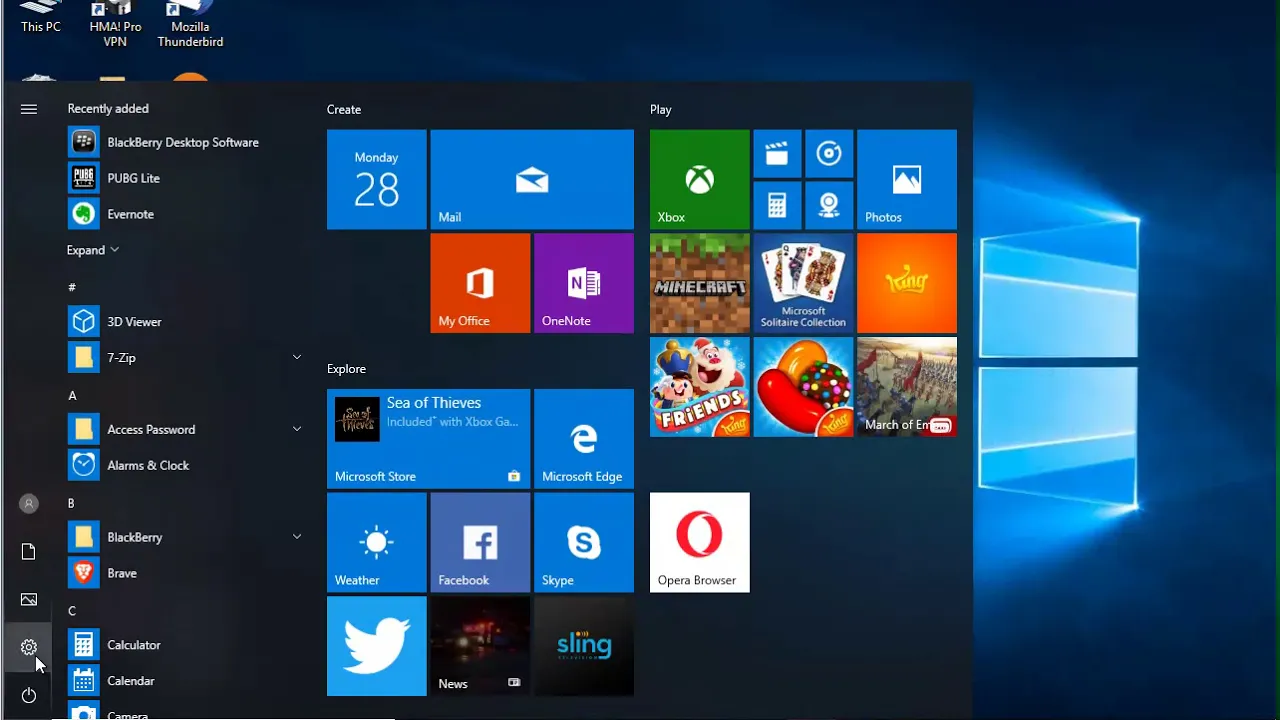Expand the BlackBerry folder
The width and height of the screenshot is (1280, 720).
[x=297, y=537]
